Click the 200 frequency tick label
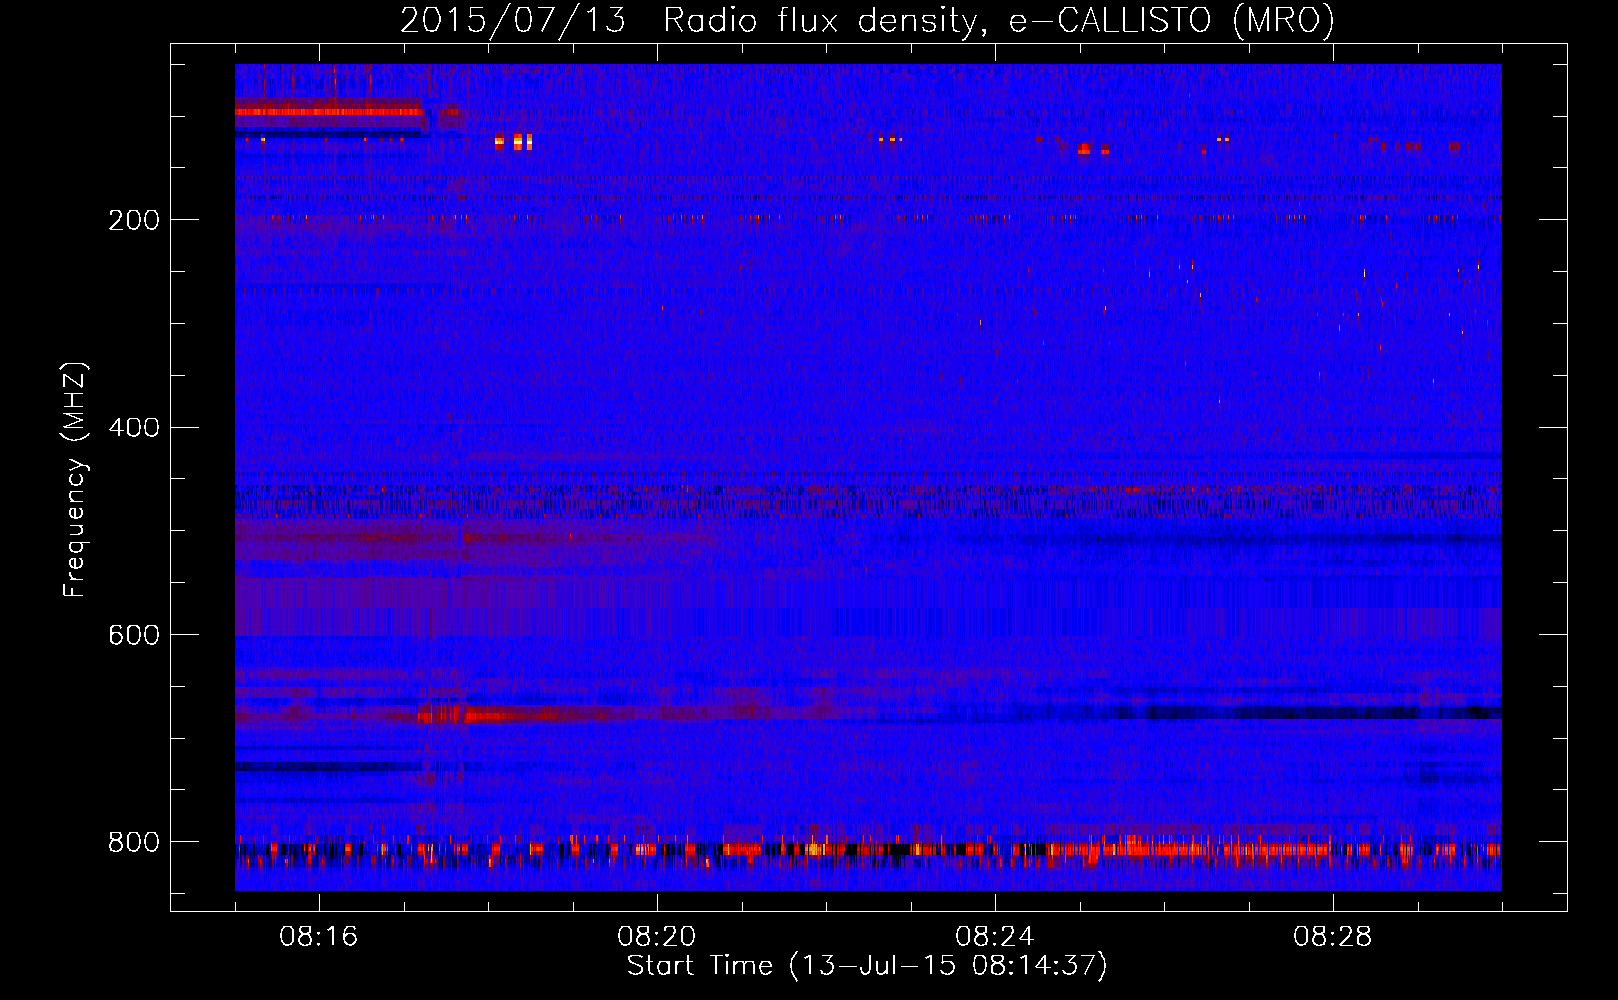1618x1000 pixels. 134,220
